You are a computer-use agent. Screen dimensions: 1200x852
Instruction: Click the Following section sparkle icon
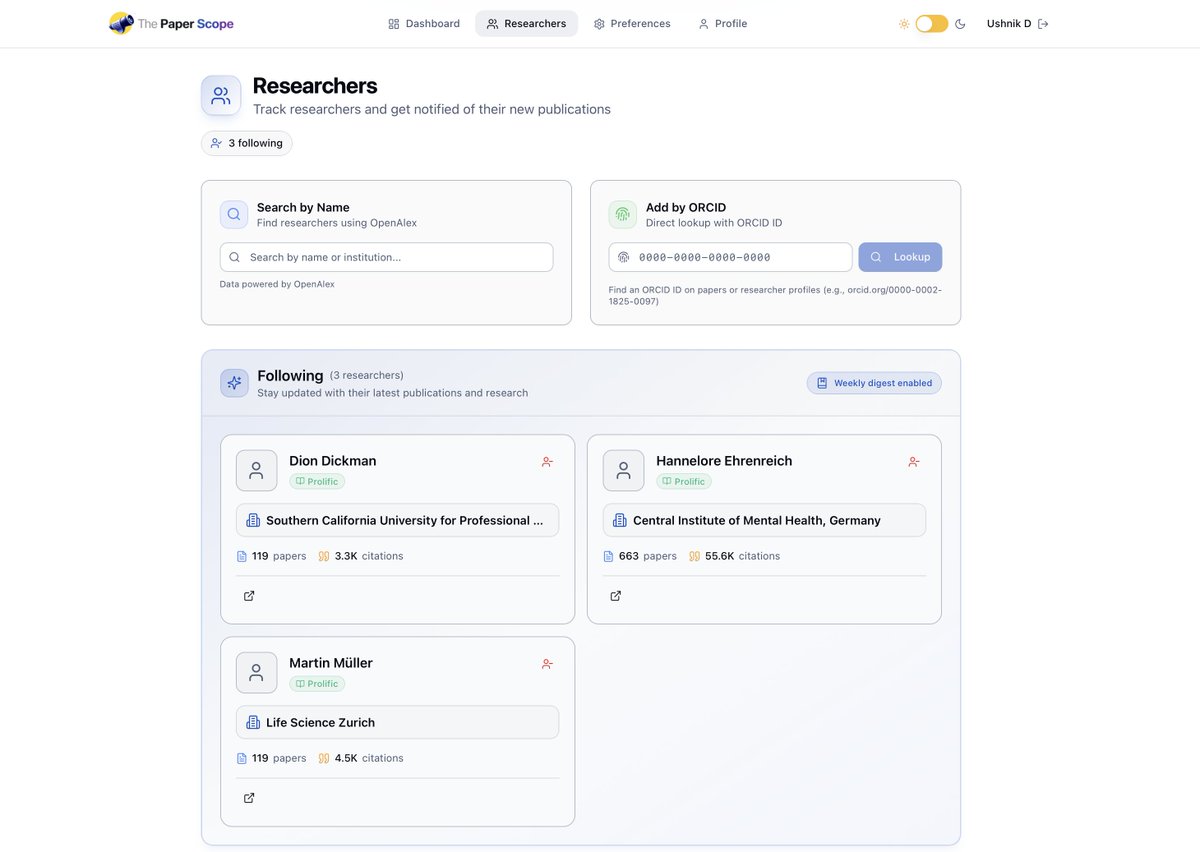tap(234, 383)
